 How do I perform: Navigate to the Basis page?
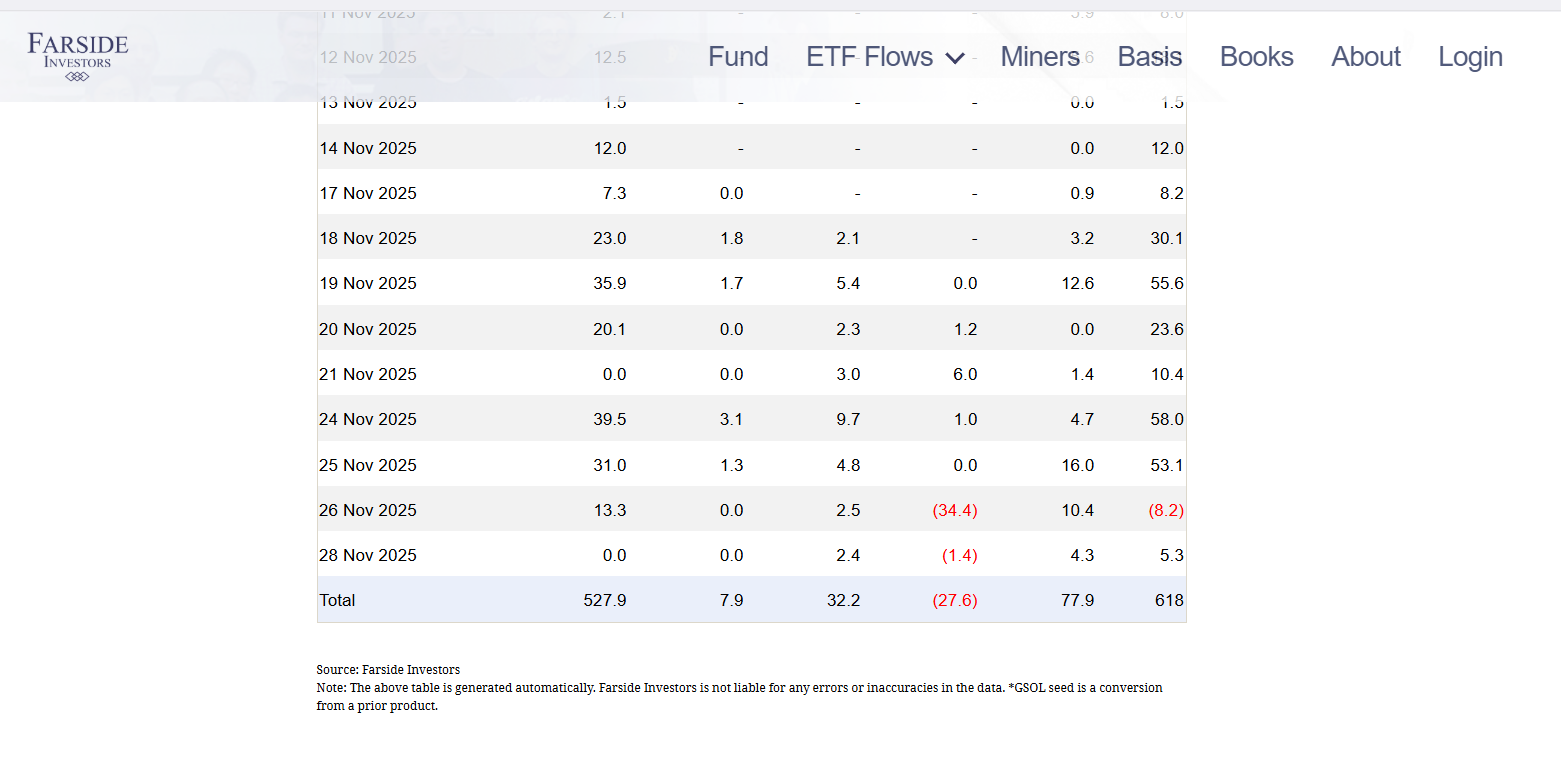point(1149,57)
